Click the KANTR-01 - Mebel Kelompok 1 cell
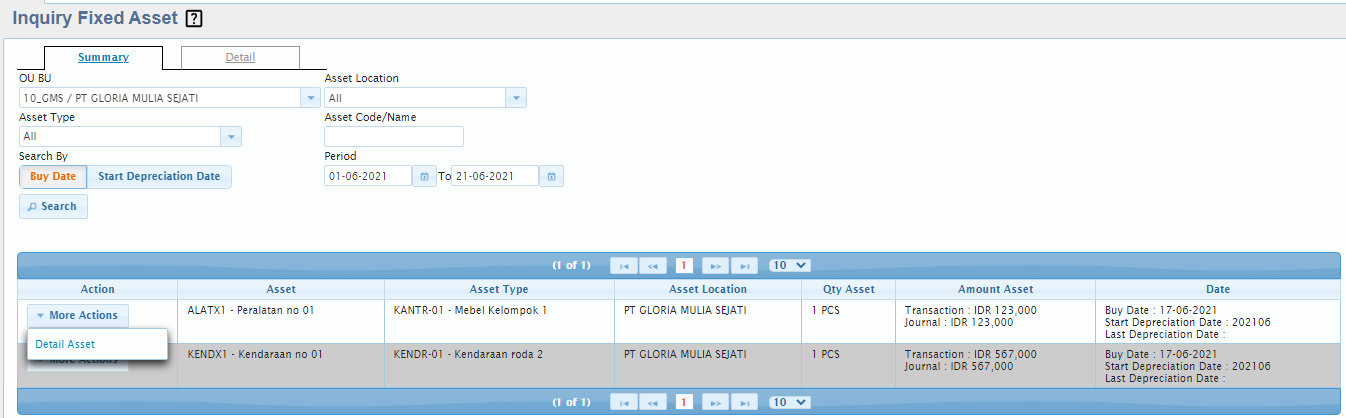Screen dimensions: 1346x418 tap(499, 321)
